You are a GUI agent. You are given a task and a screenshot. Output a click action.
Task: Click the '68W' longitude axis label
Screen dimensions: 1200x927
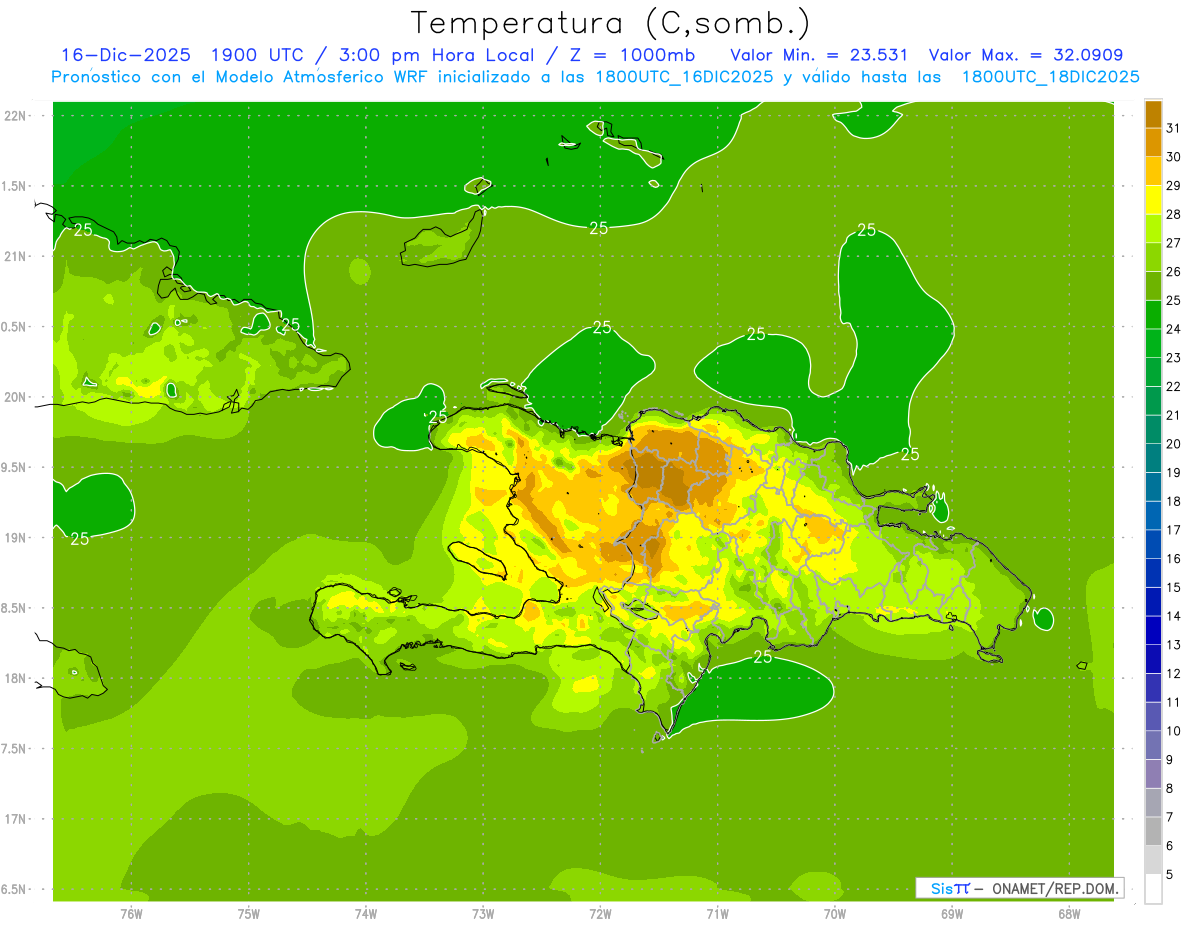[x=1069, y=913]
